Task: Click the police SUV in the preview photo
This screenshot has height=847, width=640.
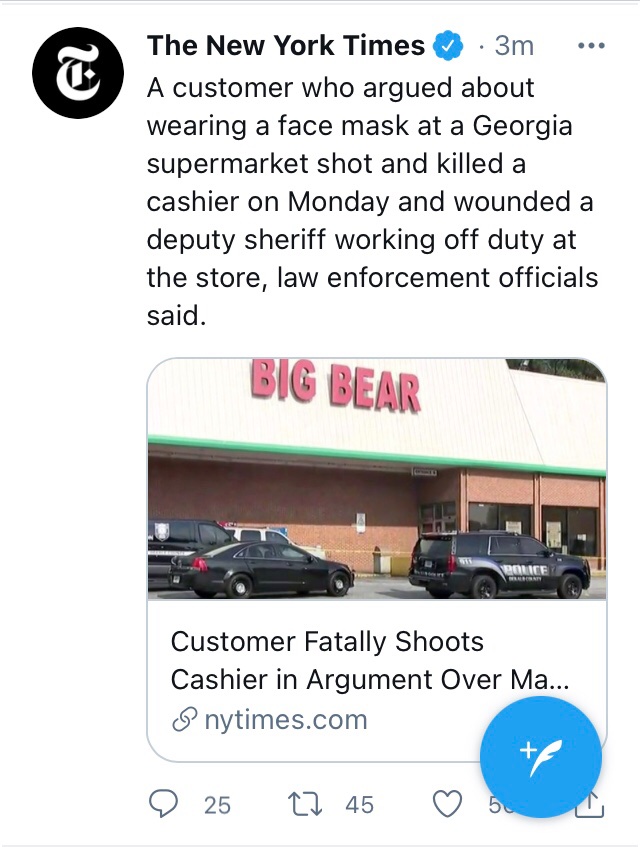Action: [x=500, y=565]
